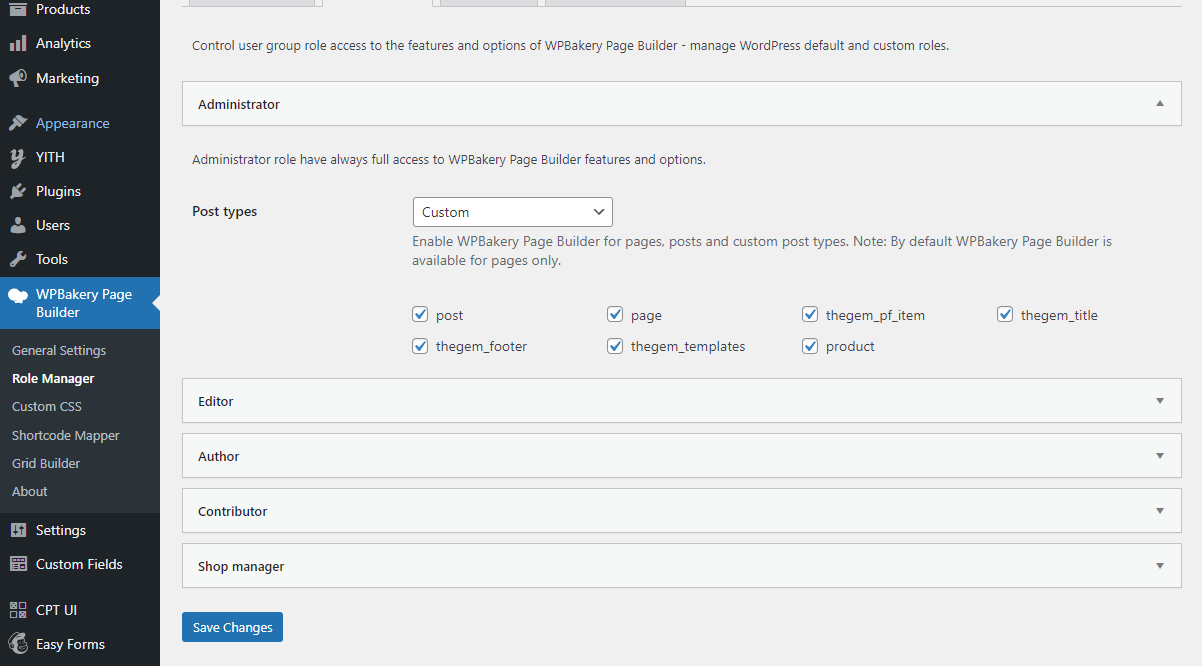Image resolution: width=1202 pixels, height=666 pixels.
Task: Click the Users person icon
Action: (18, 225)
